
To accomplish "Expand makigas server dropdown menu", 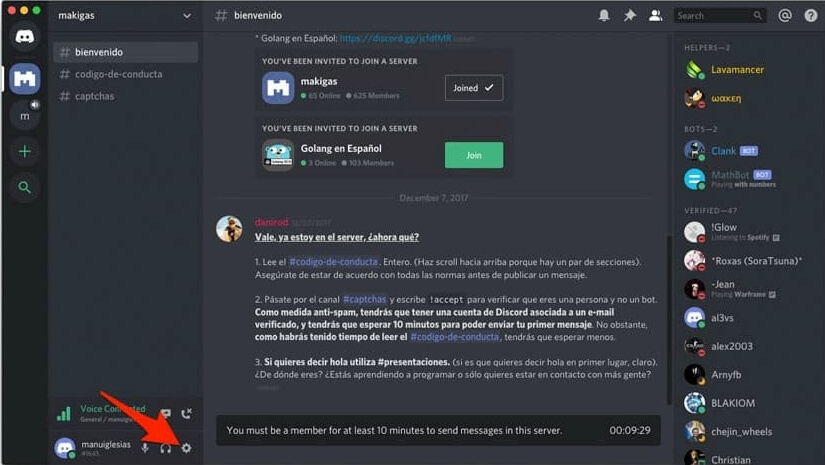I will pyautogui.click(x=187, y=16).
